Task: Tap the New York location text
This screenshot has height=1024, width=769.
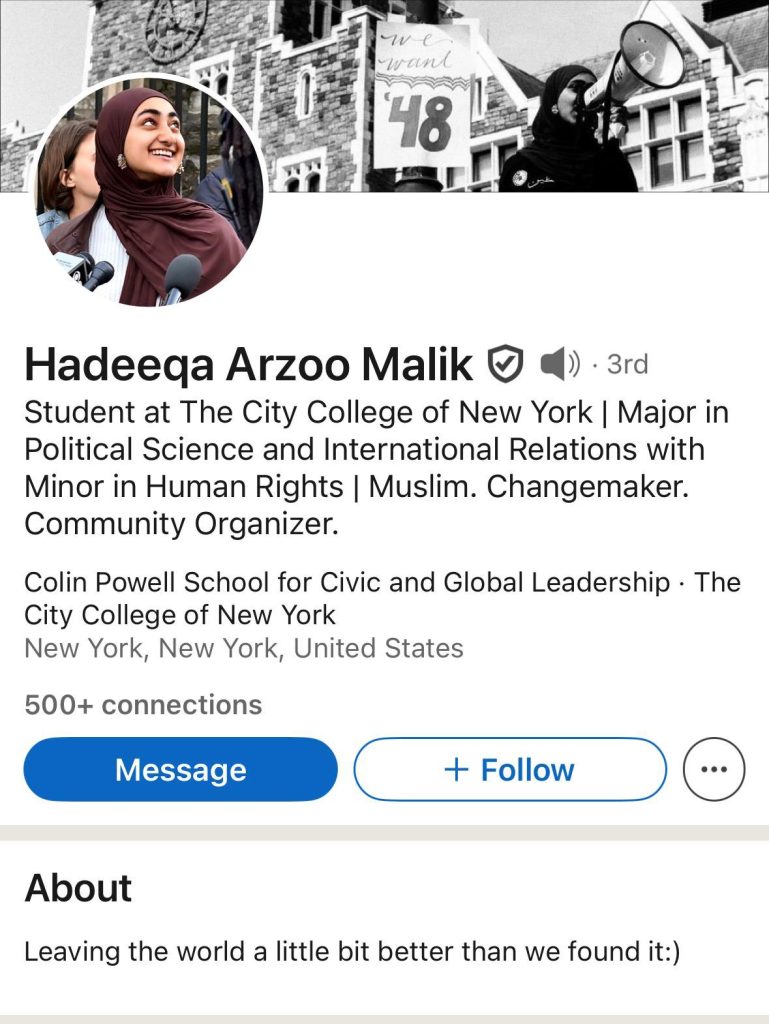Action: click(x=243, y=648)
